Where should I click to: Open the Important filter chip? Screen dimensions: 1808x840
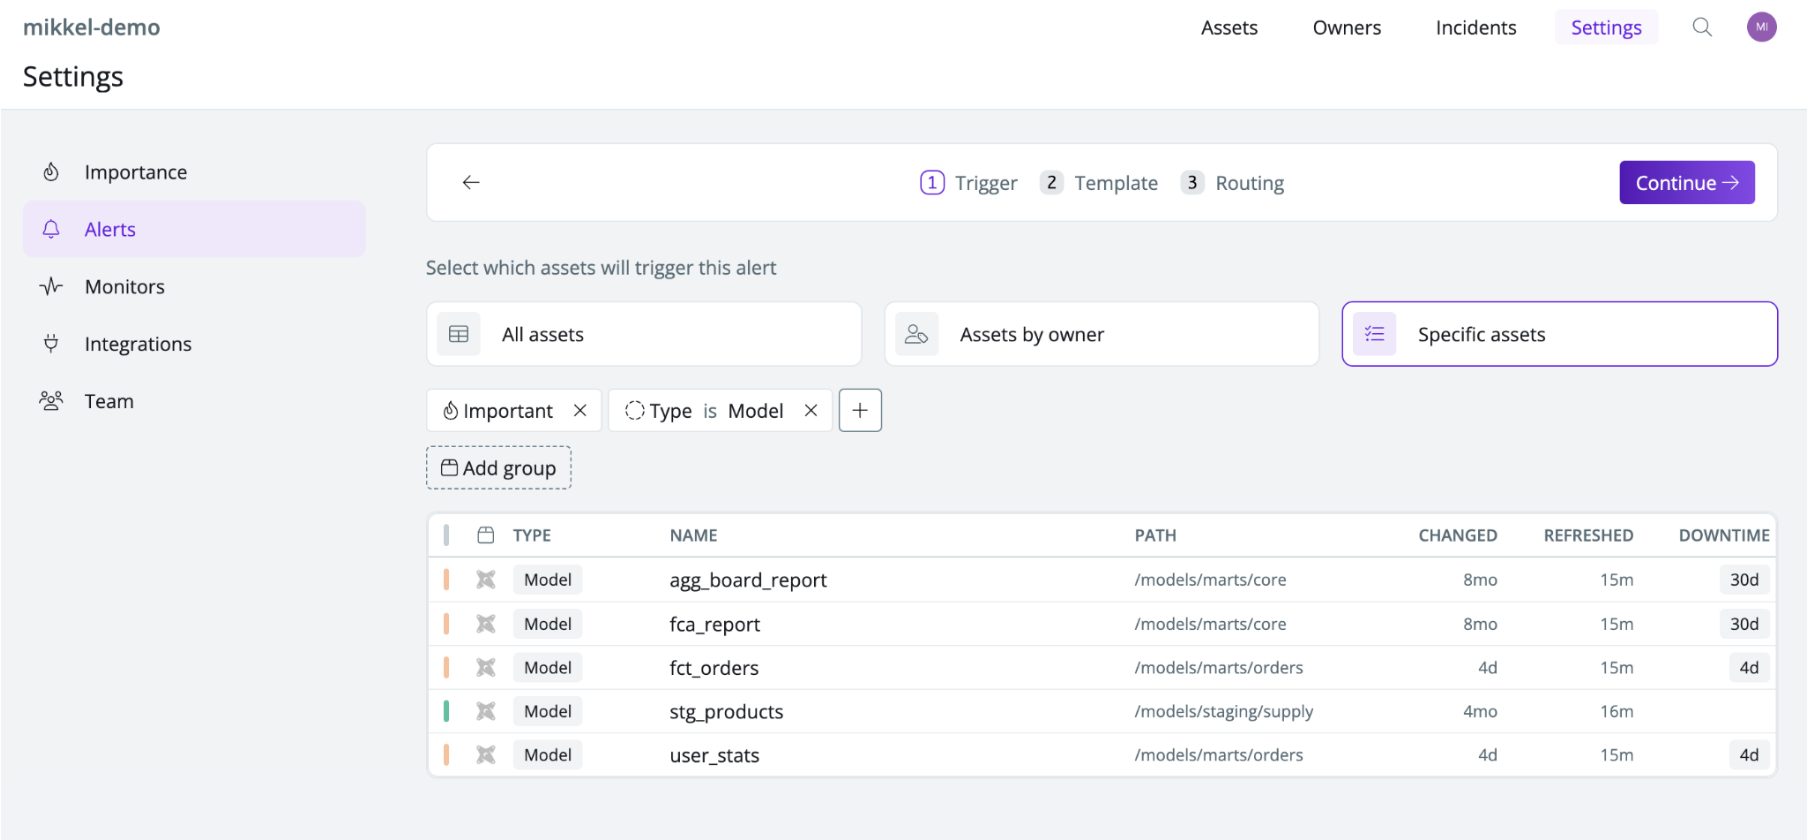[x=498, y=410]
